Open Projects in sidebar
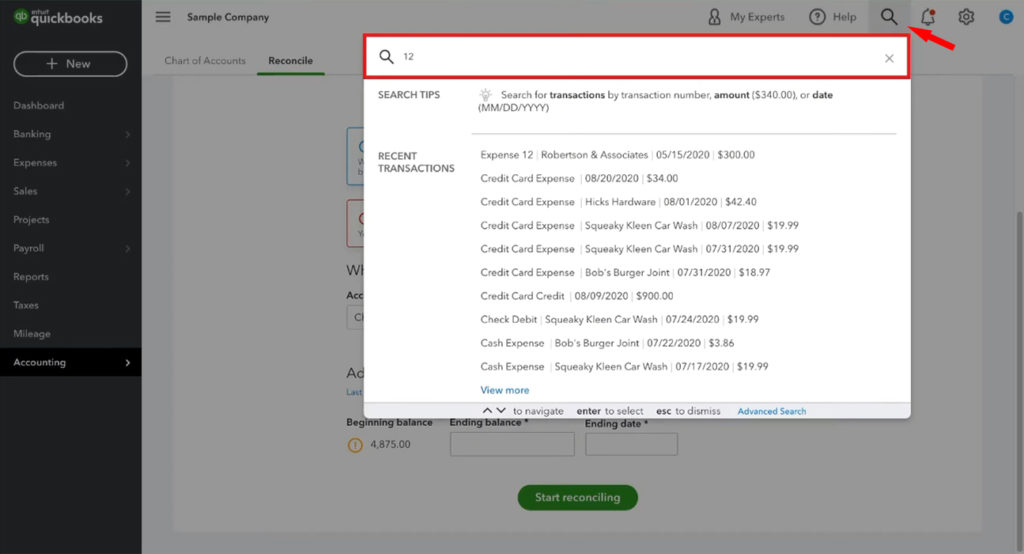 click(31, 220)
